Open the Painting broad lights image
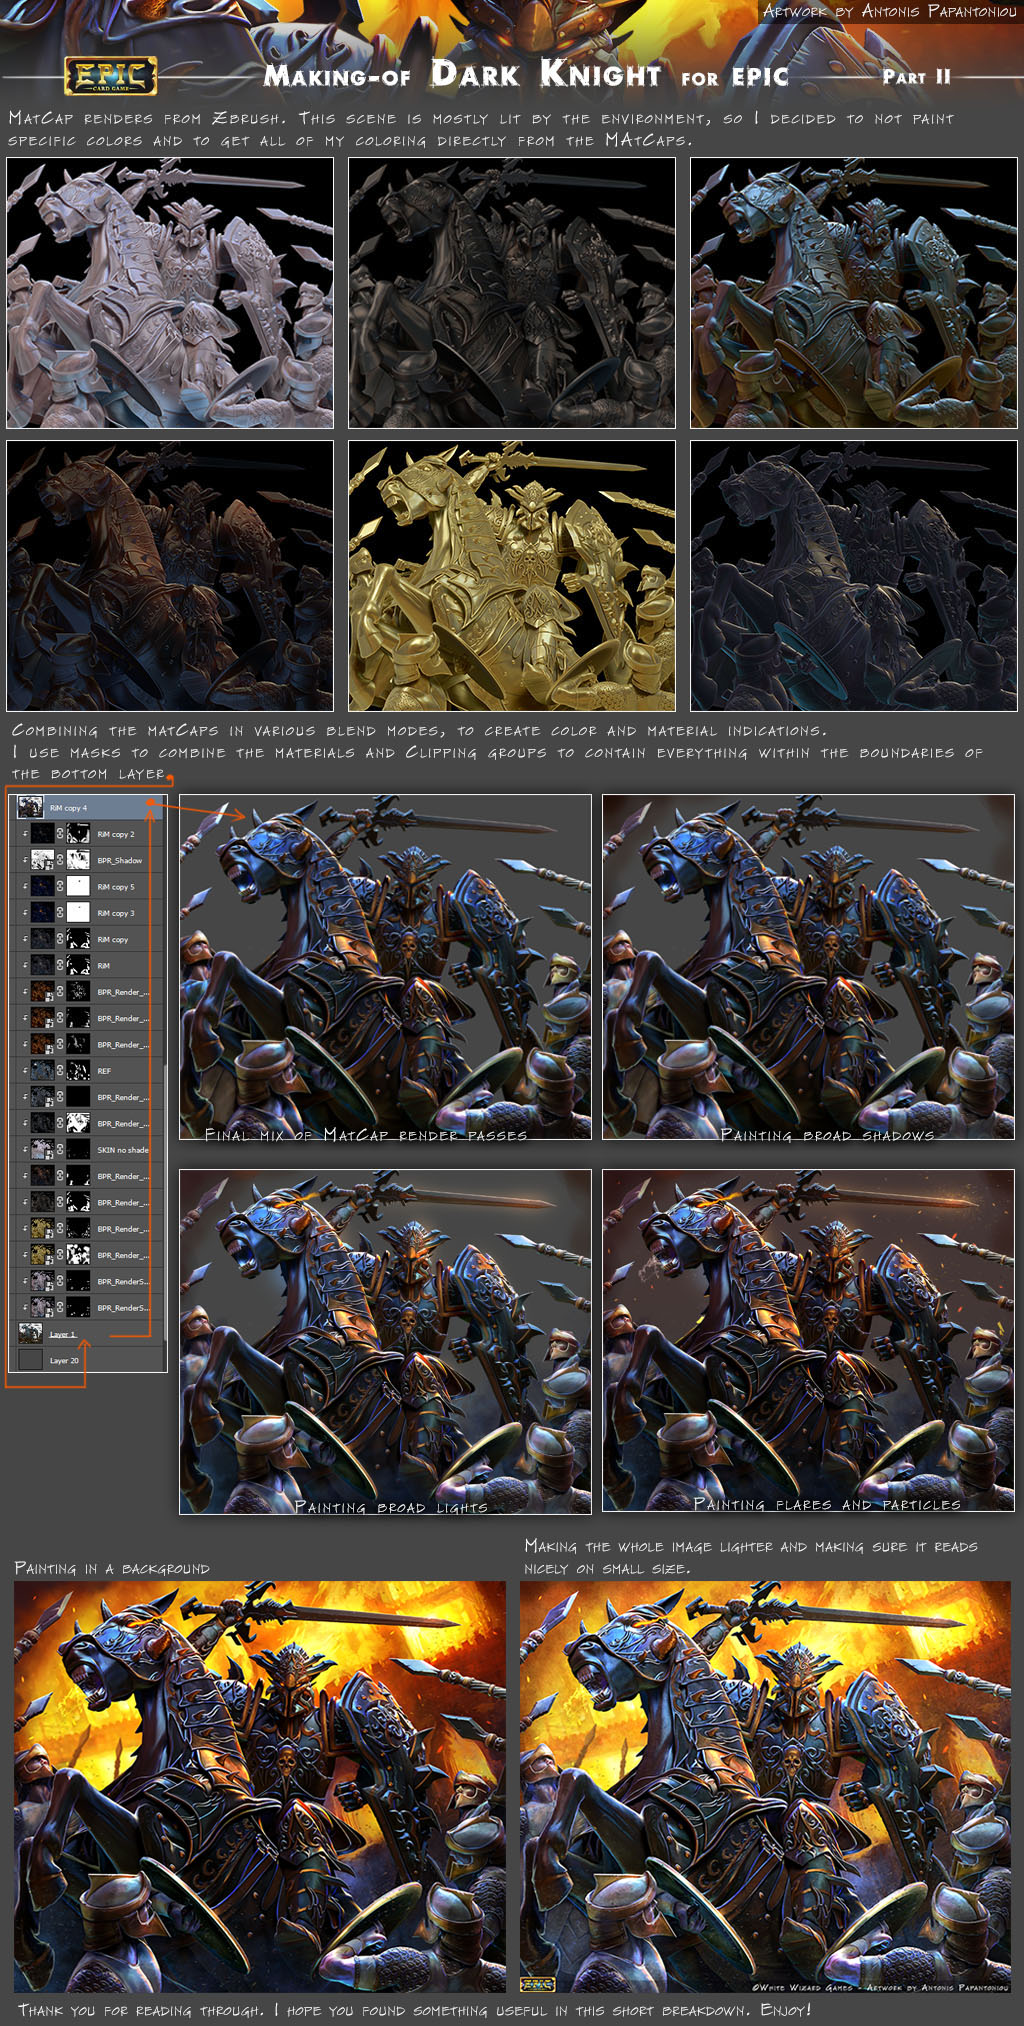Viewport: 1024px width, 2026px height. [385, 1341]
